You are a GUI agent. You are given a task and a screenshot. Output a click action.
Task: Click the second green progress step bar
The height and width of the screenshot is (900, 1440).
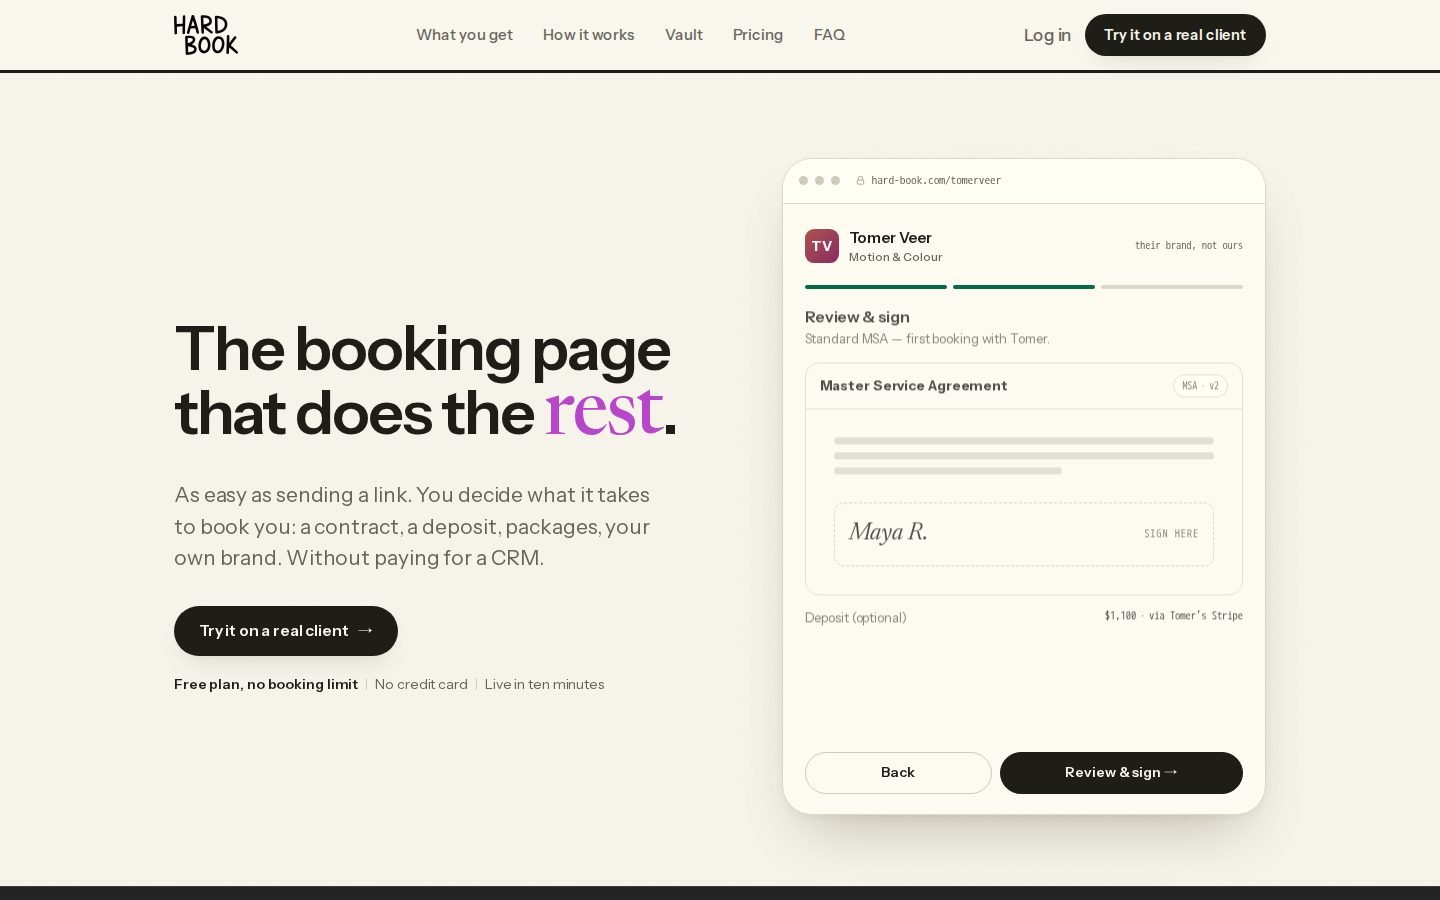(1024, 287)
